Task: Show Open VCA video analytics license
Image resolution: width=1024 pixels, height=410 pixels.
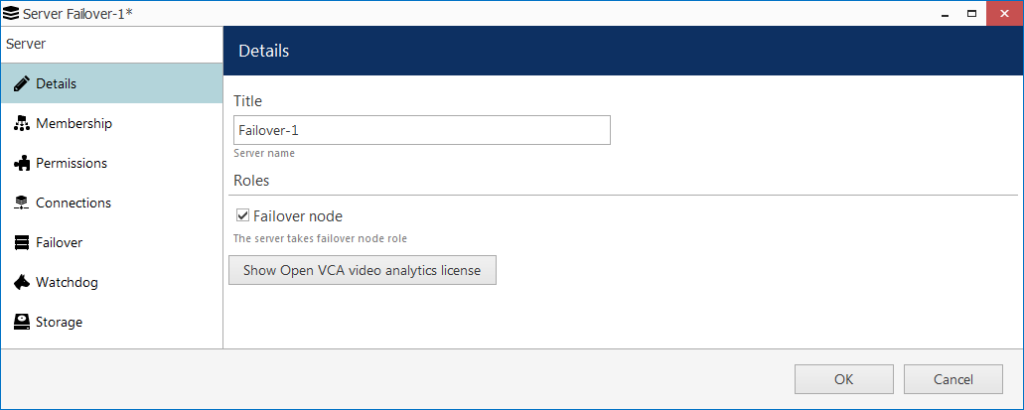Action: click(x=362, y=270)
